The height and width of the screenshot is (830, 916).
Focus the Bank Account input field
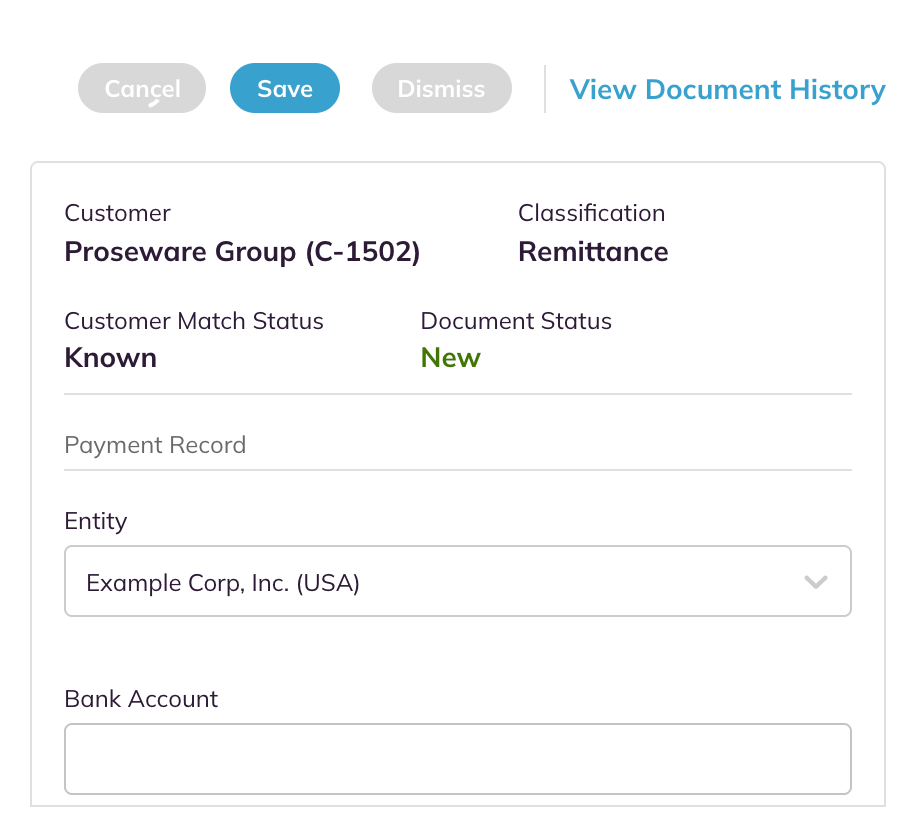coord(458,759)
